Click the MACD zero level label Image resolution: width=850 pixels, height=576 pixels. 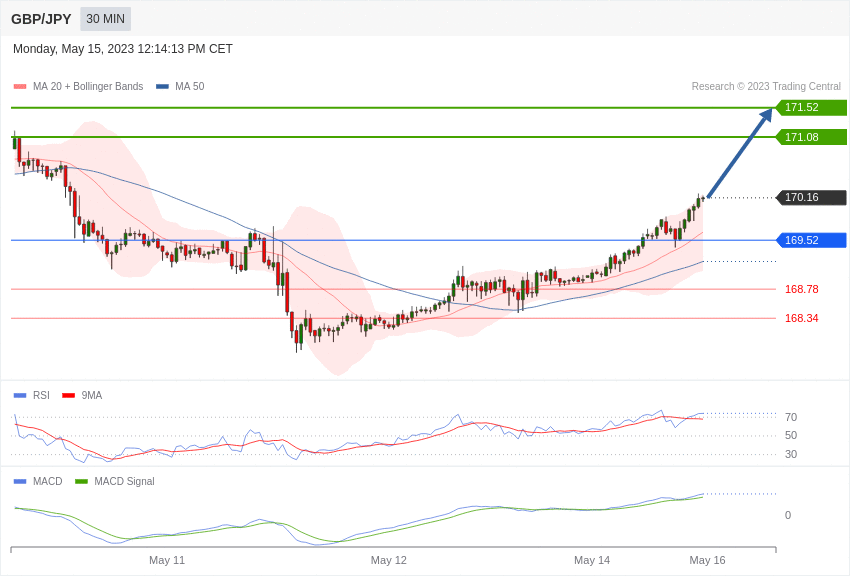788,515
